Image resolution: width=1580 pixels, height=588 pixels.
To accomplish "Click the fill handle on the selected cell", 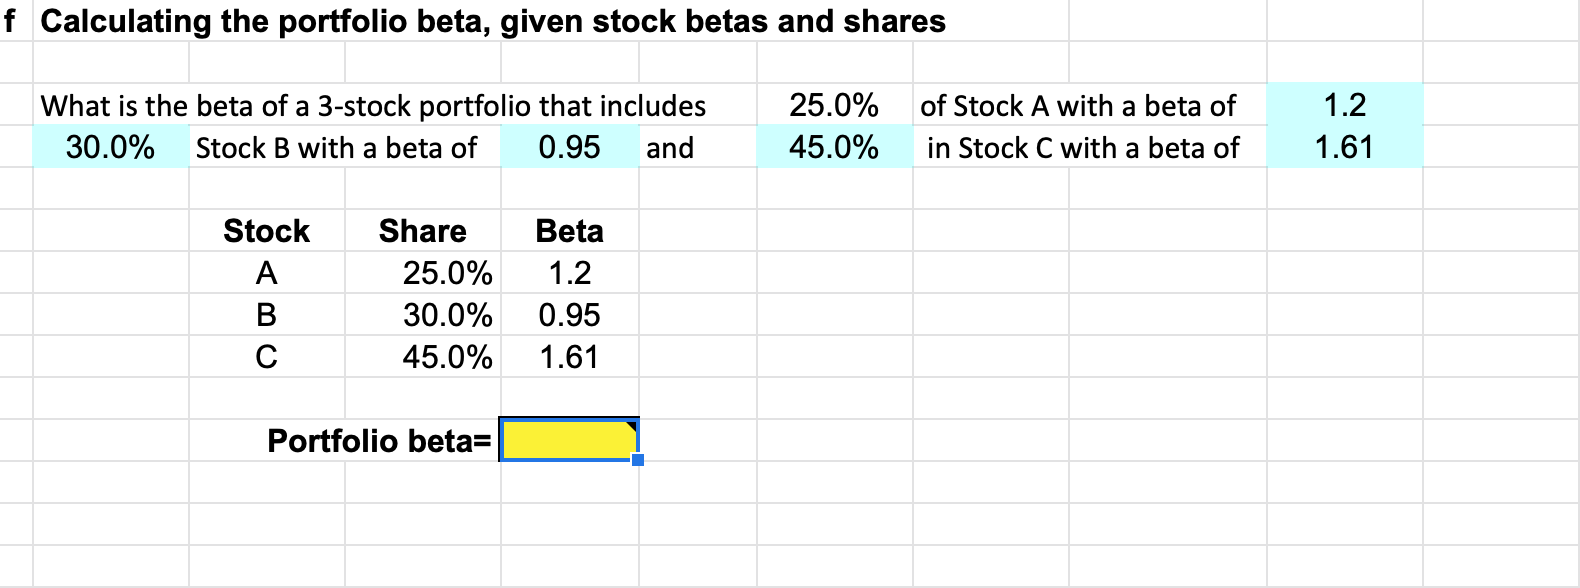I will [637, 458].
